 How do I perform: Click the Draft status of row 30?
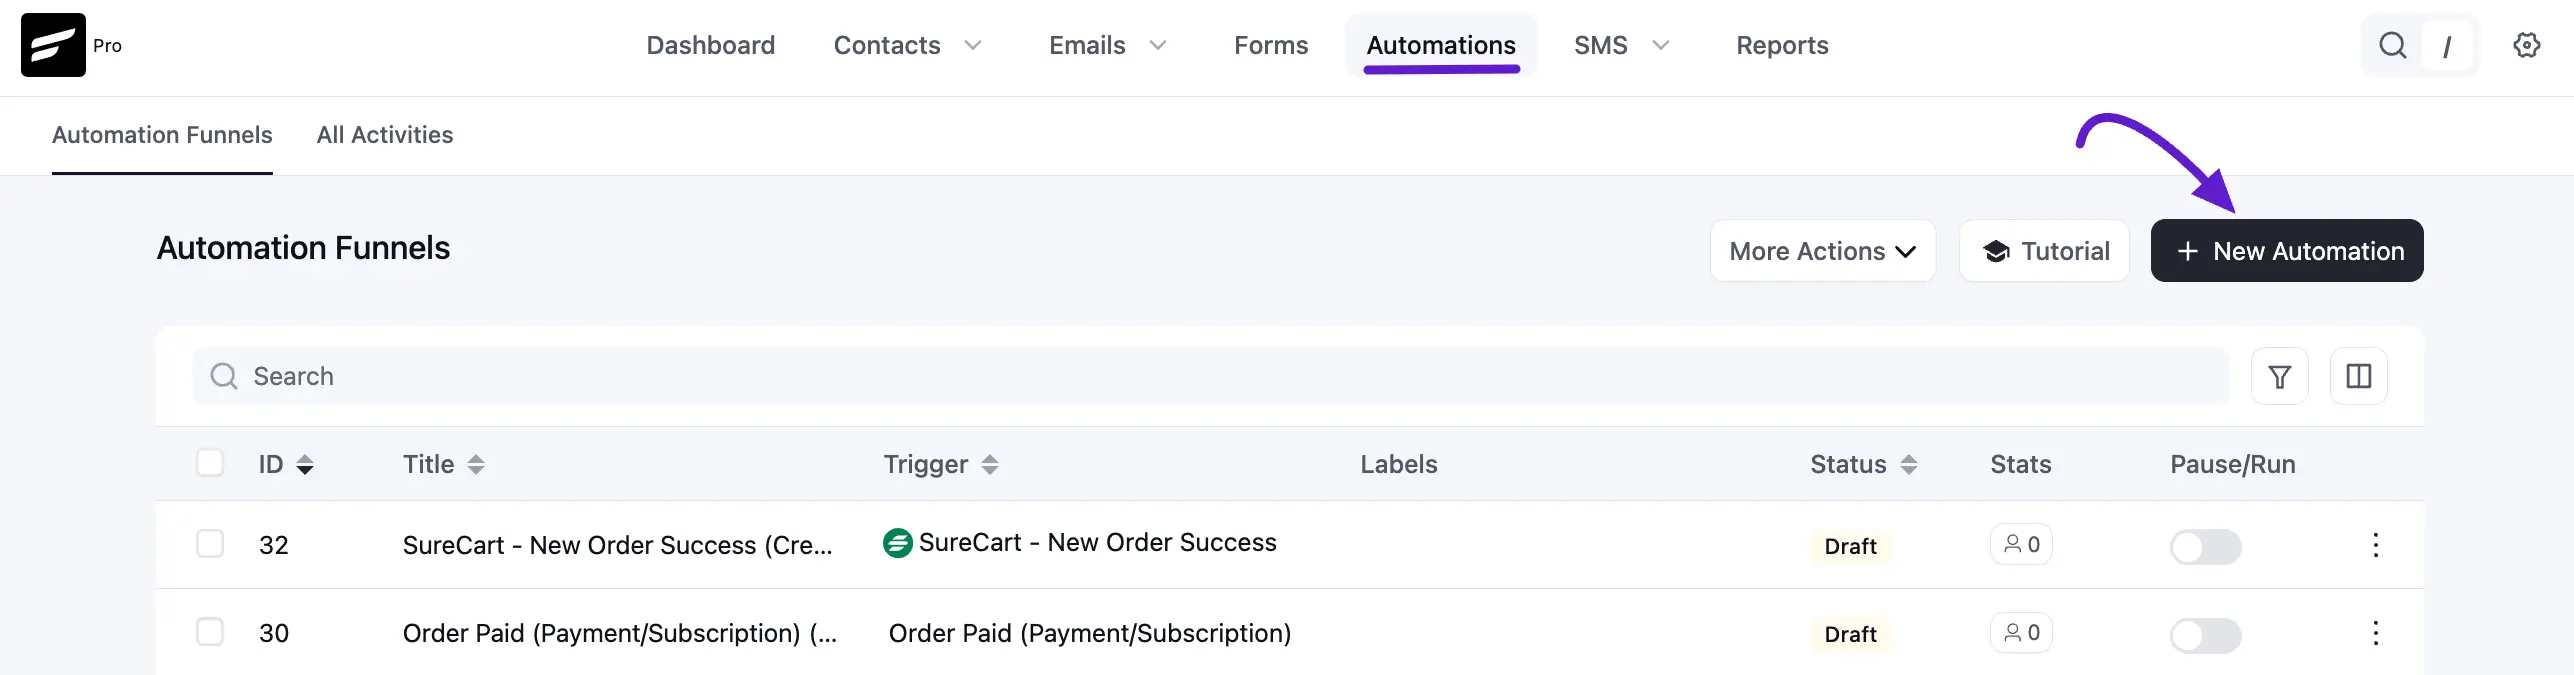point(1850,634)
